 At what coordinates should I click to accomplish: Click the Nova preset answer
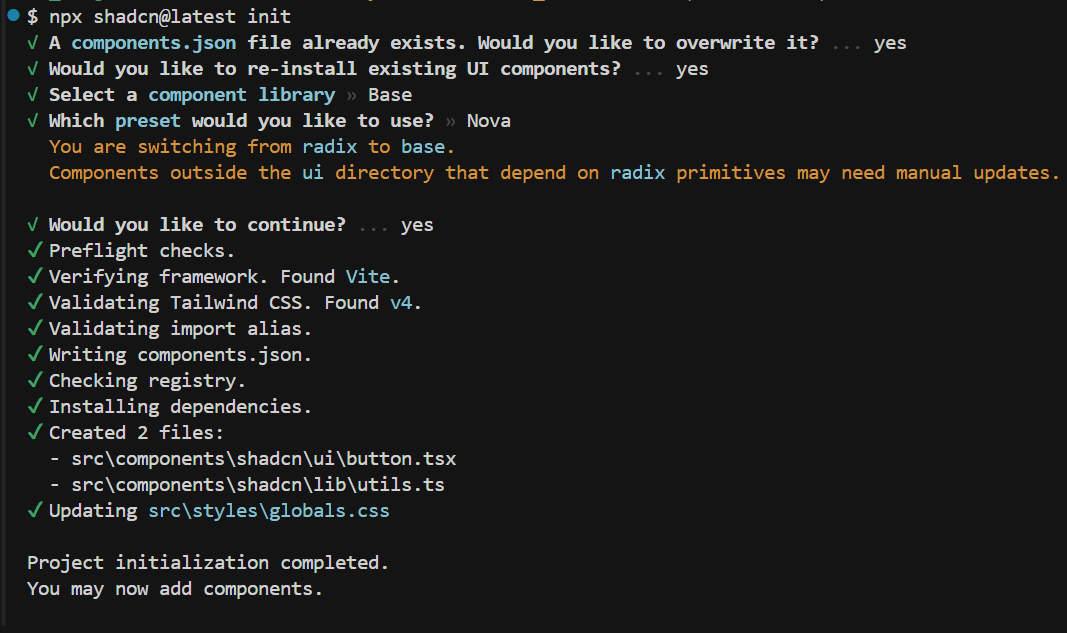488,120
